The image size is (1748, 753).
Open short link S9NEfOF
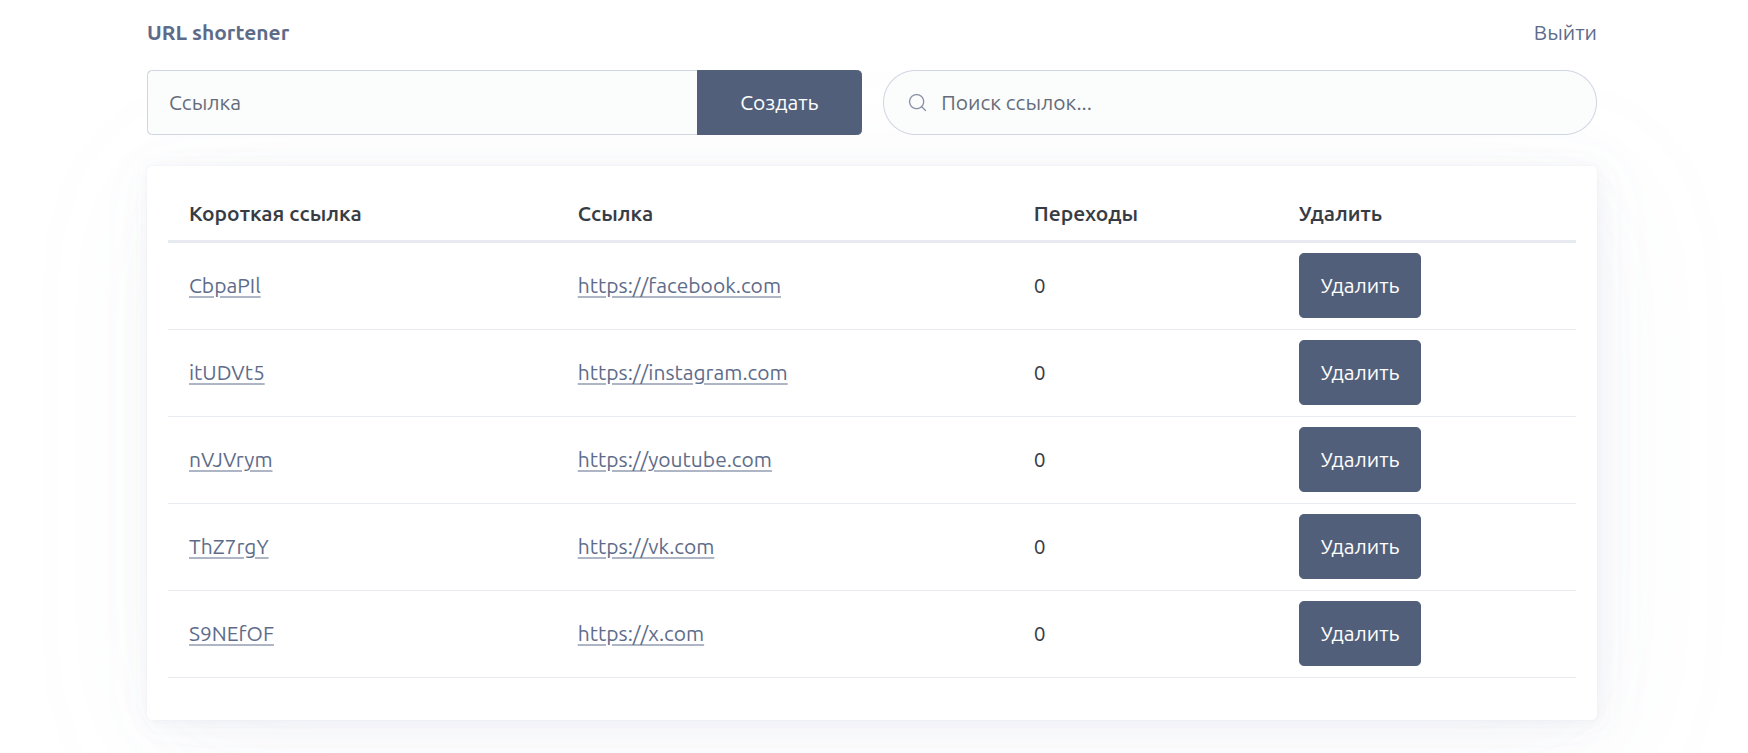pyautogui.click(x=231, y=634)
